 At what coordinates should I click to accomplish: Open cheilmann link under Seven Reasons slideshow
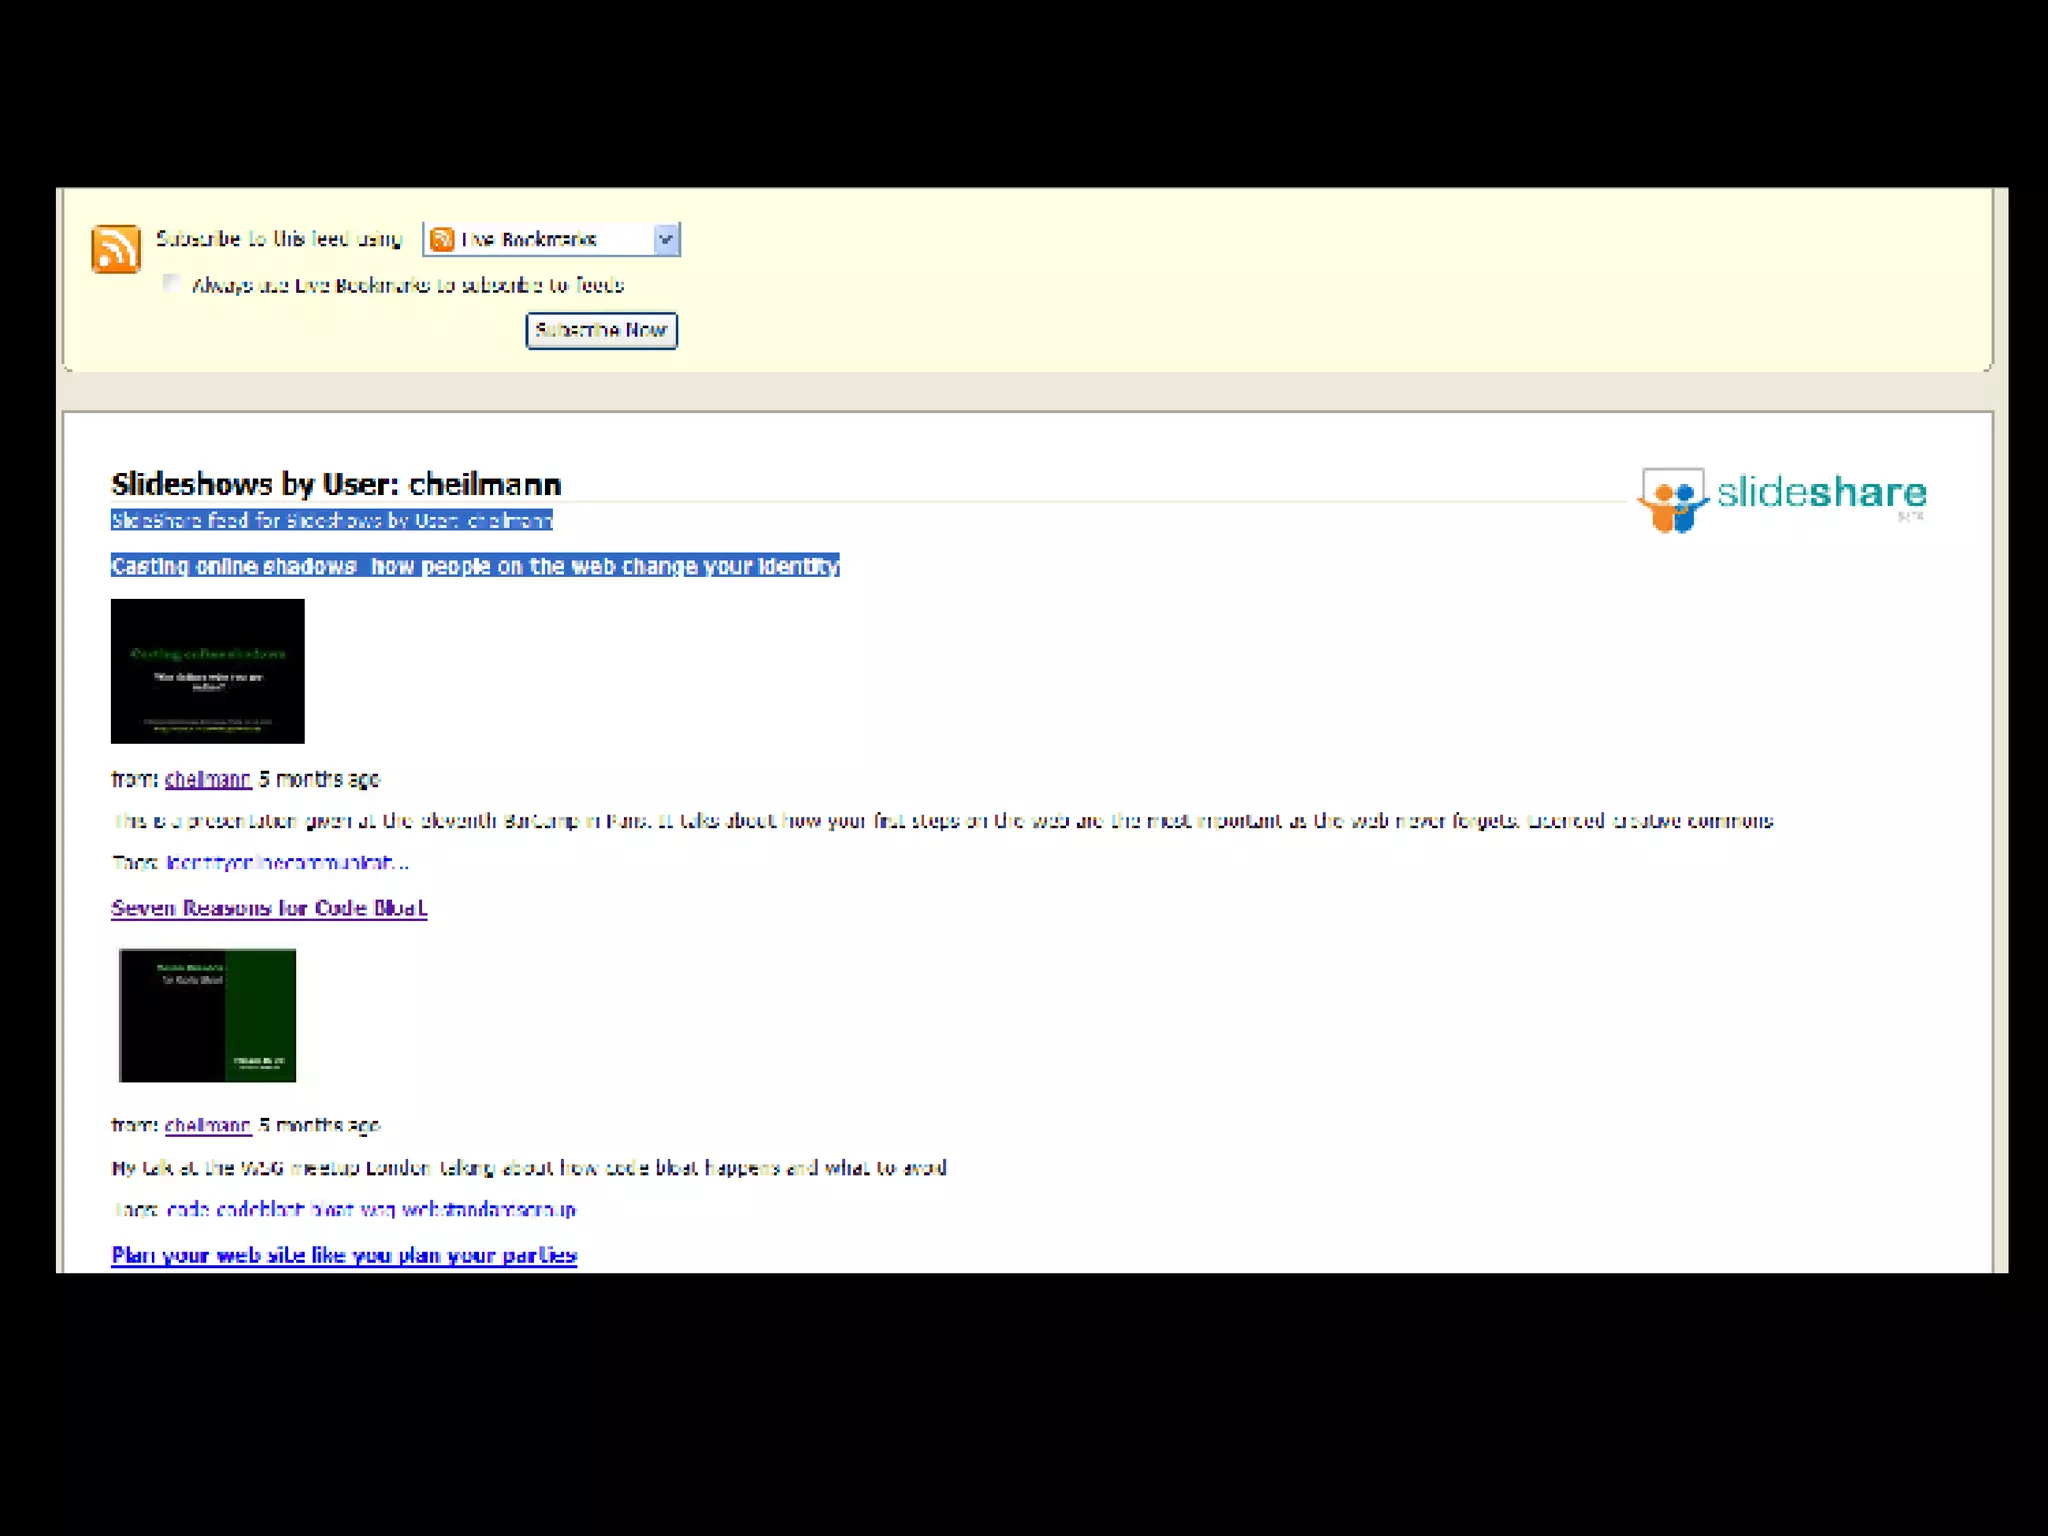207,1126
